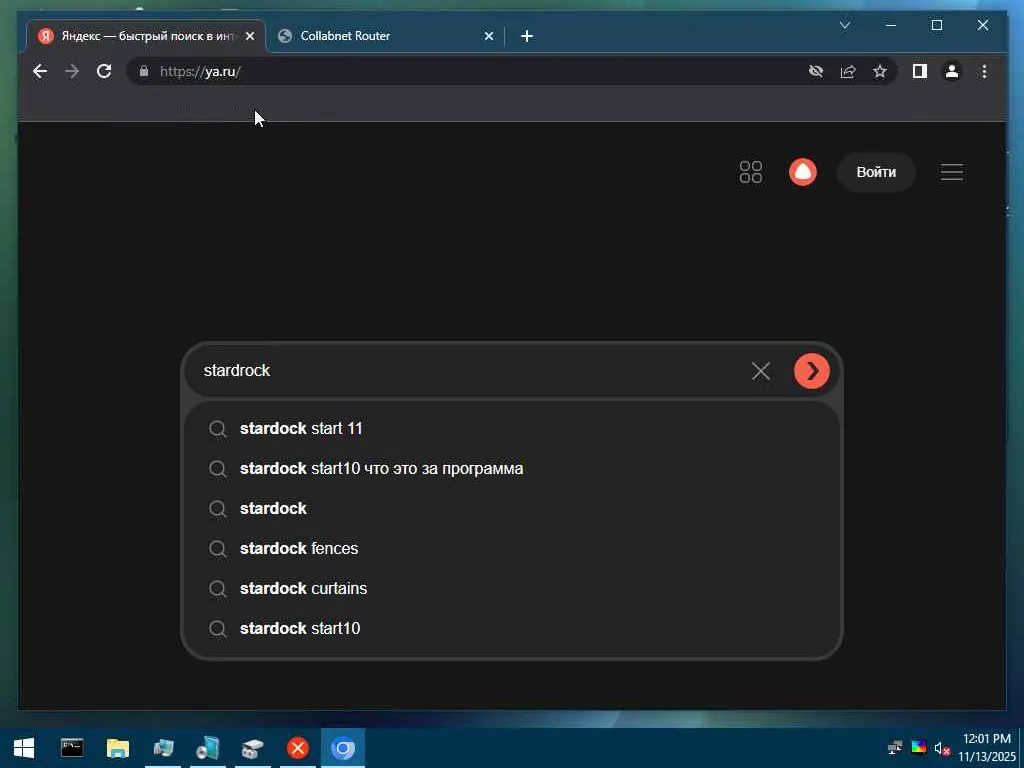
Task: Open Yandex services grid icon
Action: pos(751,172)
